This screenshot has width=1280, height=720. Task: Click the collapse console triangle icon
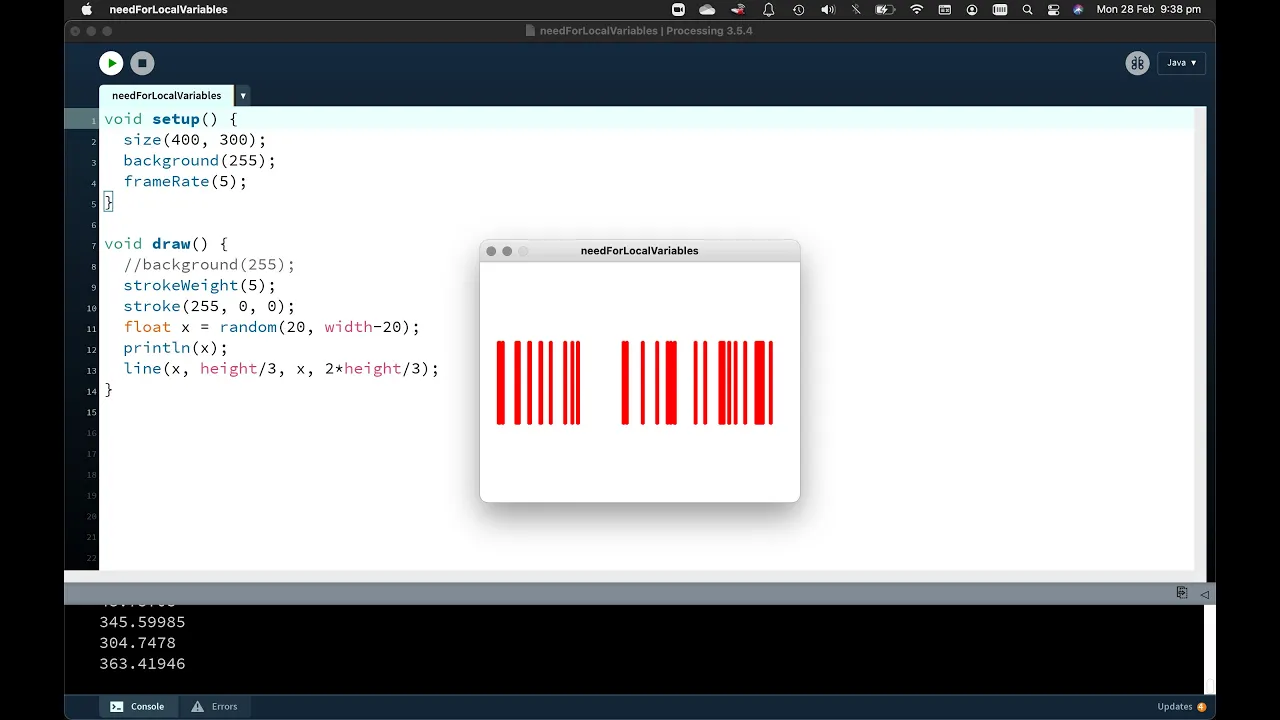coord(1204,594)
